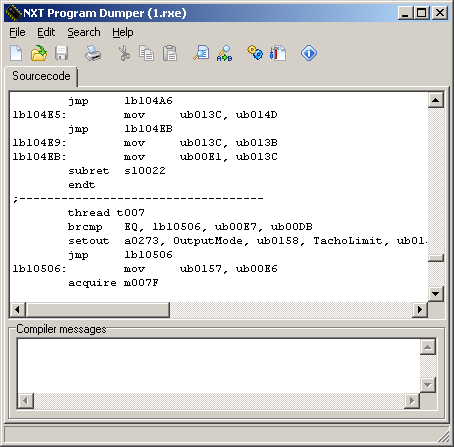This screenshot has width=454, height=447.
Task: Click the Replace A-to-B icon
Action: pos(224,53)
